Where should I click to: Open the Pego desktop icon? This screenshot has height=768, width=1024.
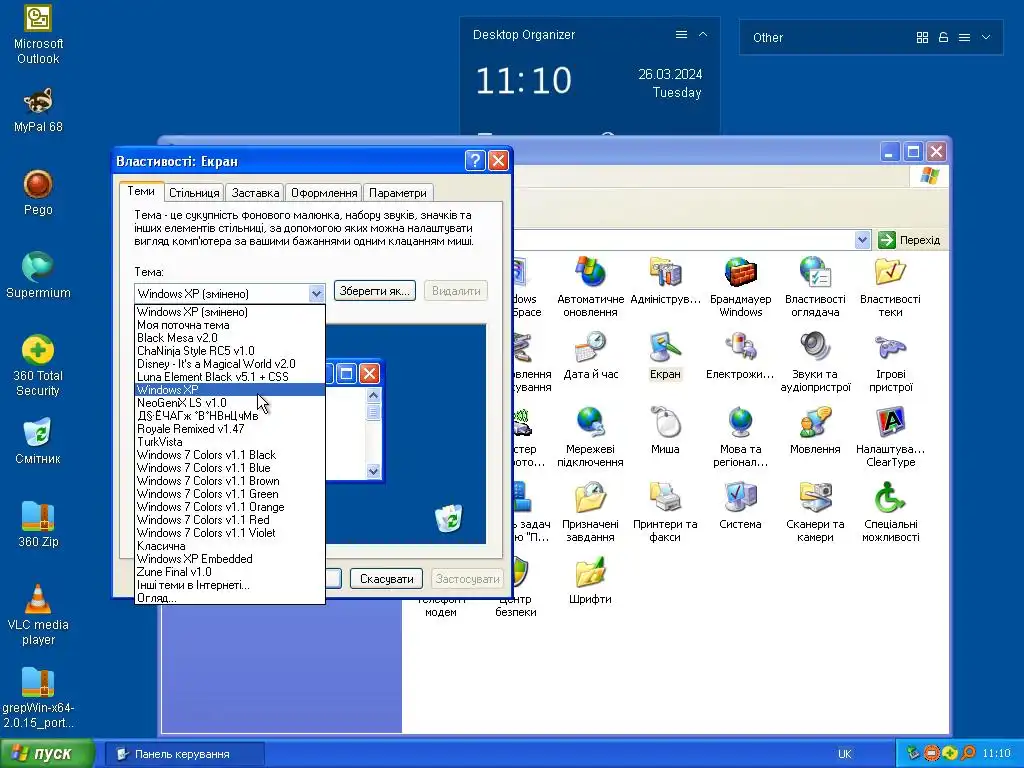[38, 193]
